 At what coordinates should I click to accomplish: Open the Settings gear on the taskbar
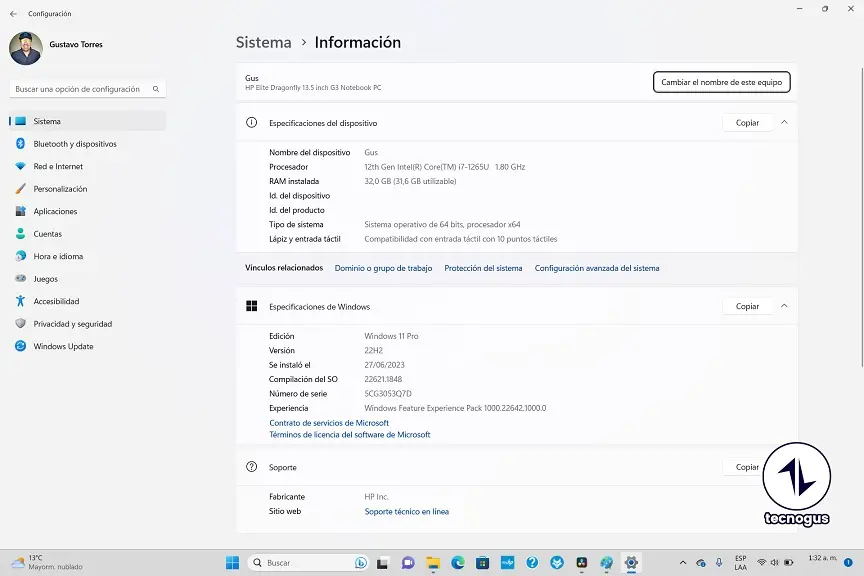[x=631, y=563]
